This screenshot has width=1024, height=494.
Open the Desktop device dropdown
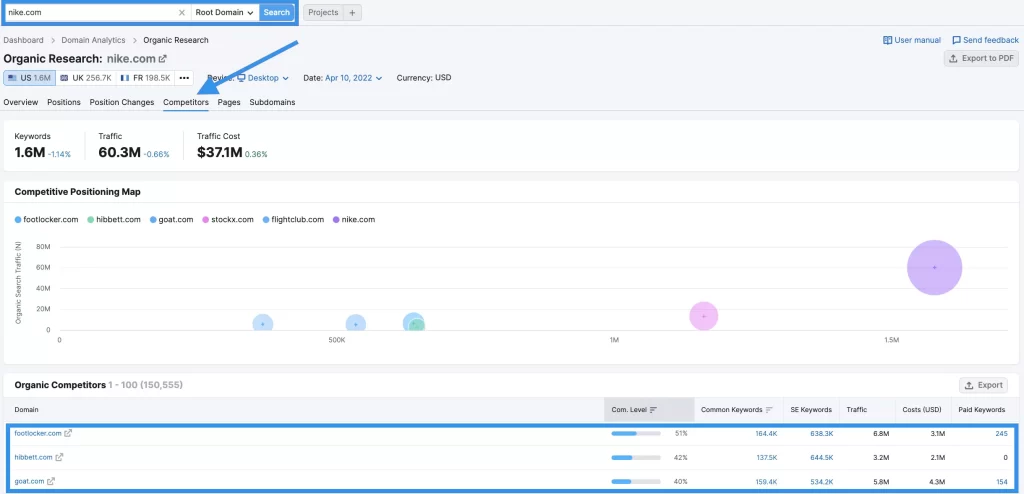pyautogui.click(x=263, y=78)
